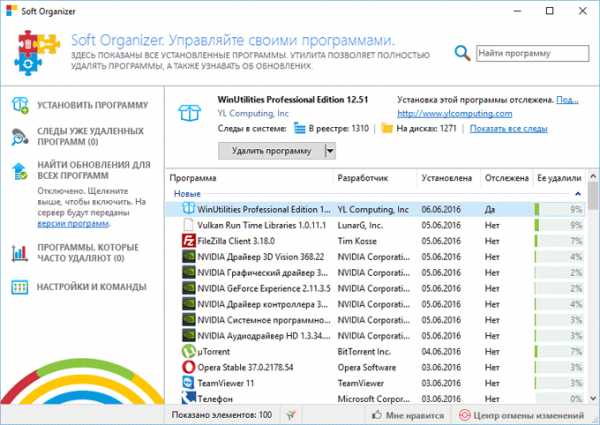Collapse the Новые group
Viewport: 600px width, 425px height.
click(x=578, y=194)
